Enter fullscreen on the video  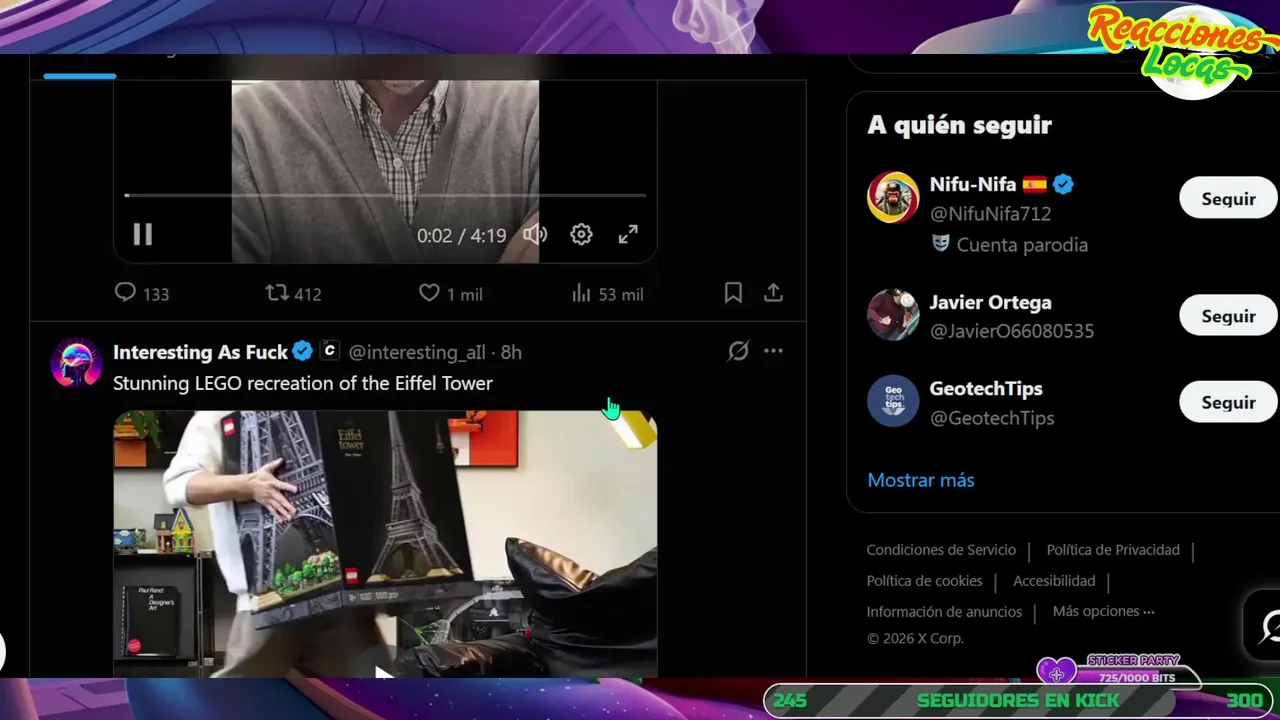(628, 234)
